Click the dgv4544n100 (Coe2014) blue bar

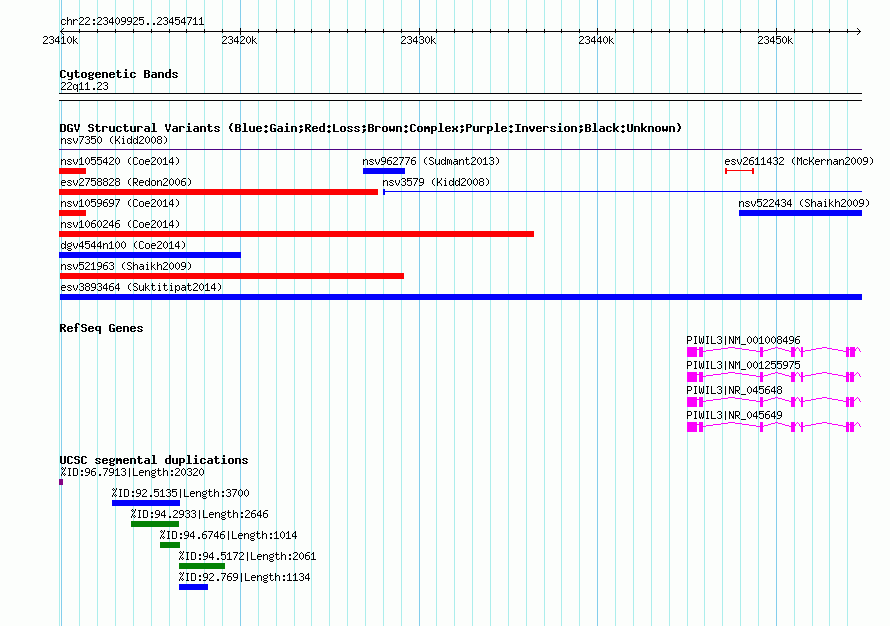point(150,255)
